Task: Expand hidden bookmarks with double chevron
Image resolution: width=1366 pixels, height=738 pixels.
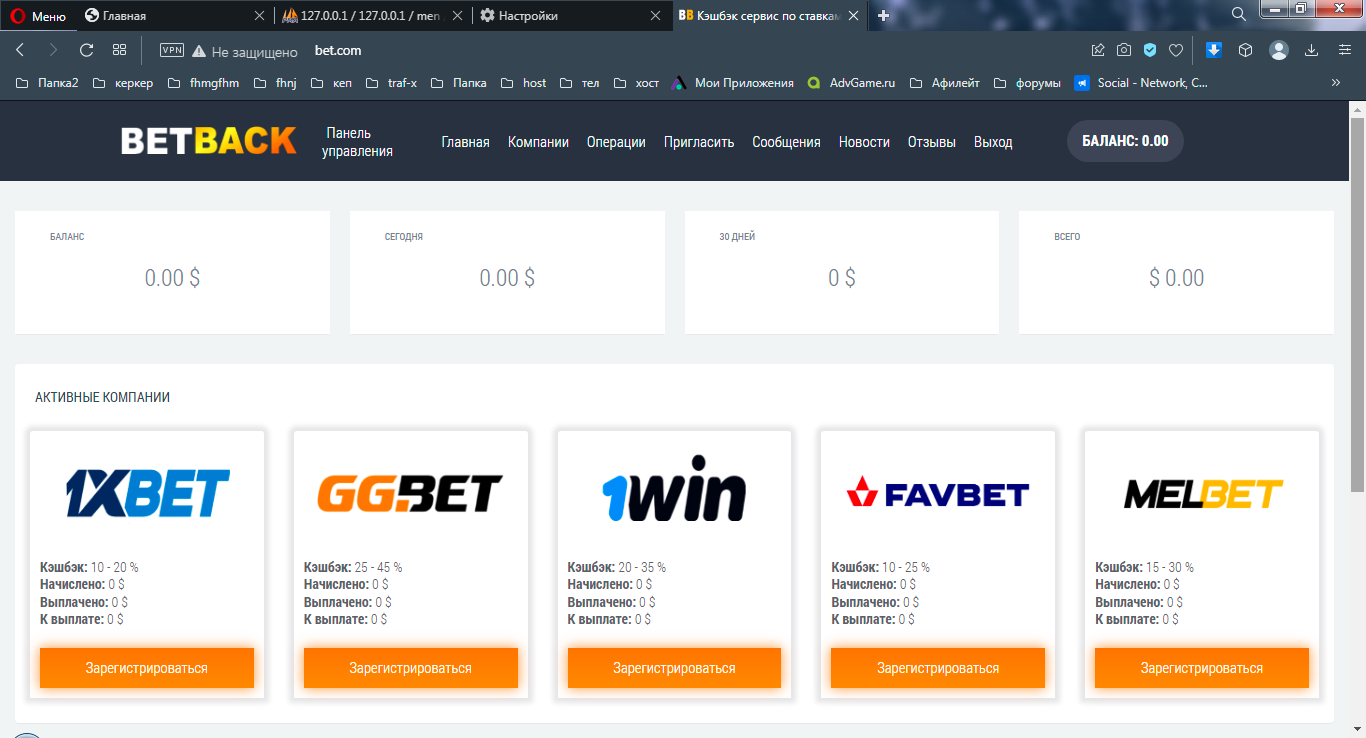Action: (1335, 83)
